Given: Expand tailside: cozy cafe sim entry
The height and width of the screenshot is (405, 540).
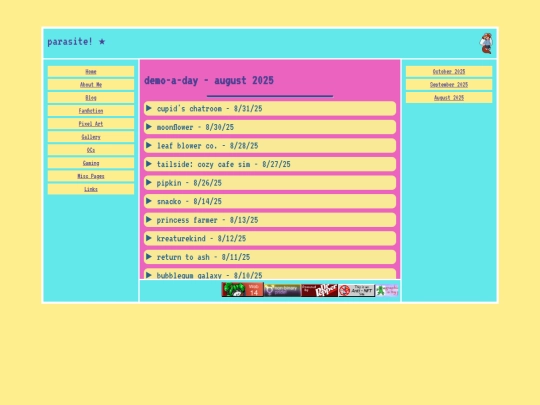Looking at the screenshot, I should (x=270, y=164).
